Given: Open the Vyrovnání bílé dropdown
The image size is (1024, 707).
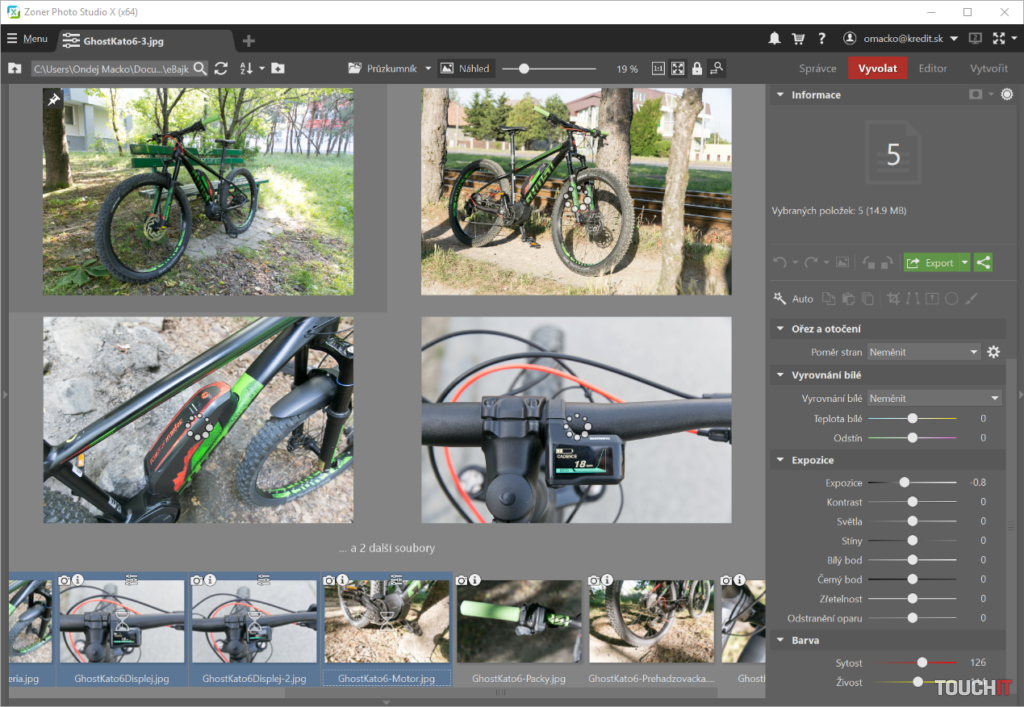Looking at the screenshot, I should 933,398.
